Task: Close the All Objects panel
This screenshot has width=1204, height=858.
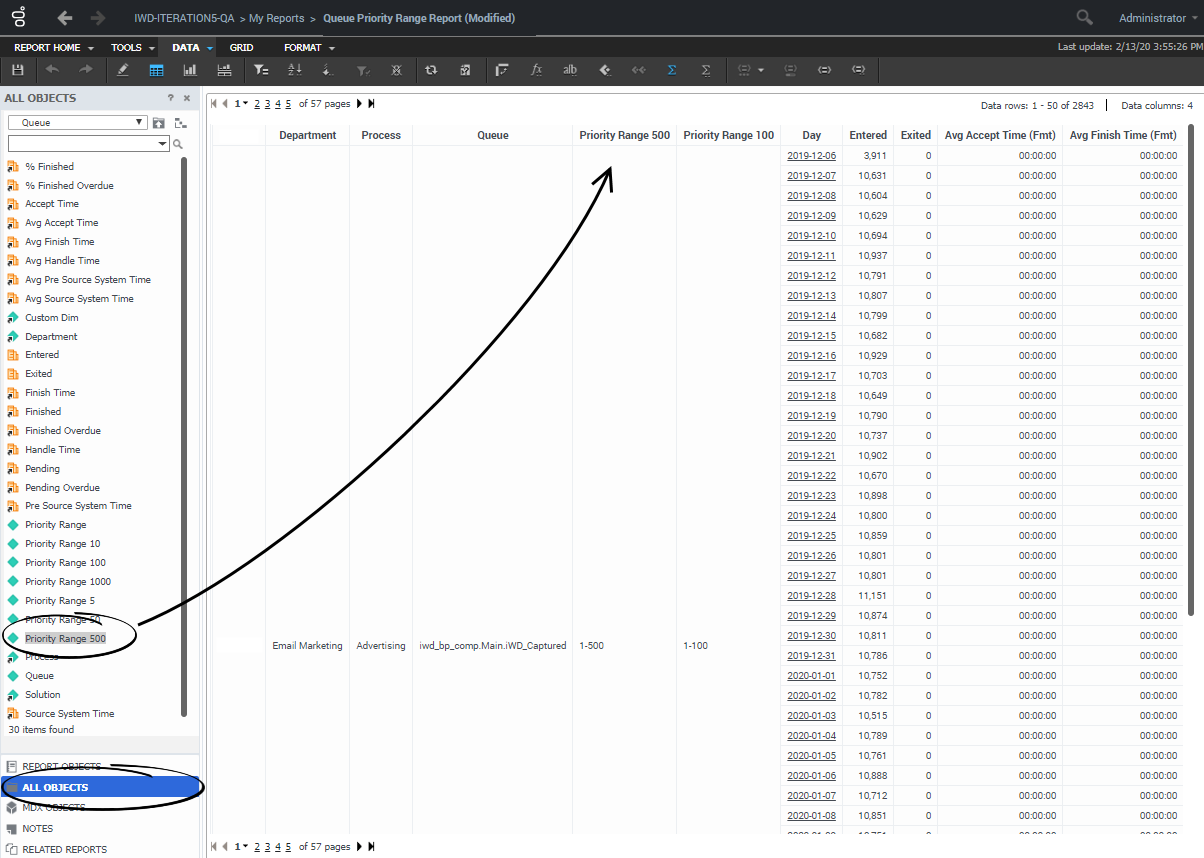Action: pyautogui.click(x=186, y=98)
